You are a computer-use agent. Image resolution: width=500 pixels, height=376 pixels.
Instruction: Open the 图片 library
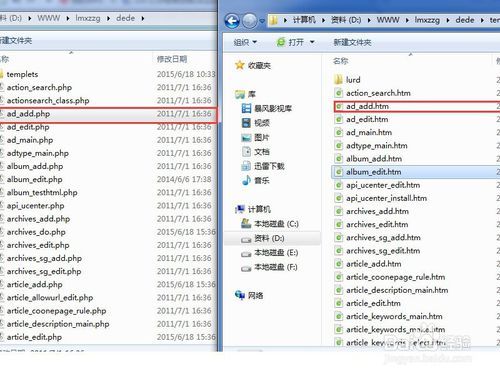255,137
